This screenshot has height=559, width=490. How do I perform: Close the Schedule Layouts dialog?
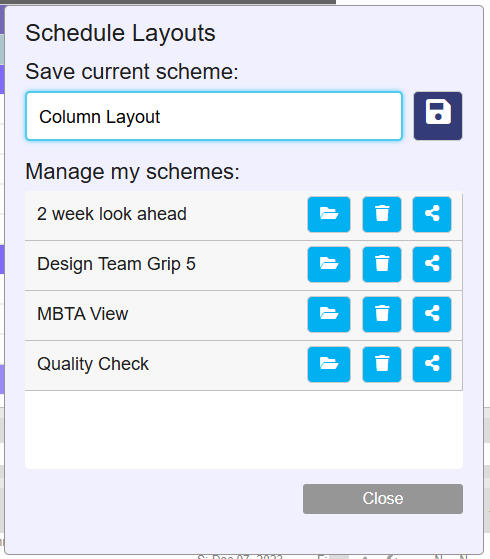[x=383, y=499]
